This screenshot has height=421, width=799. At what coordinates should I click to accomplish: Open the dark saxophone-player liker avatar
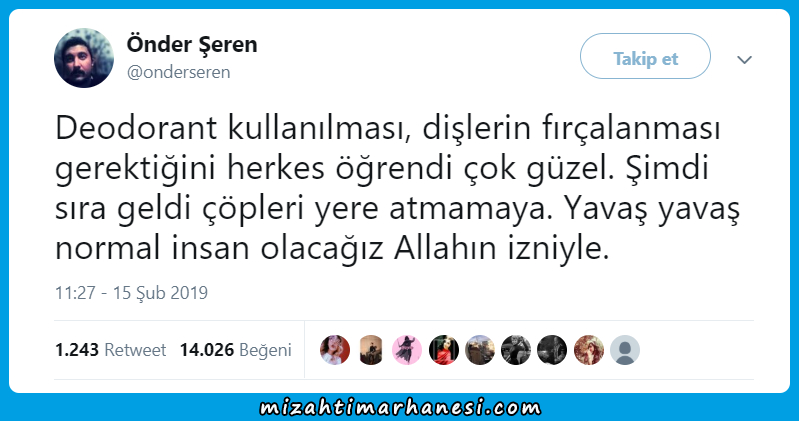[552, 350]
